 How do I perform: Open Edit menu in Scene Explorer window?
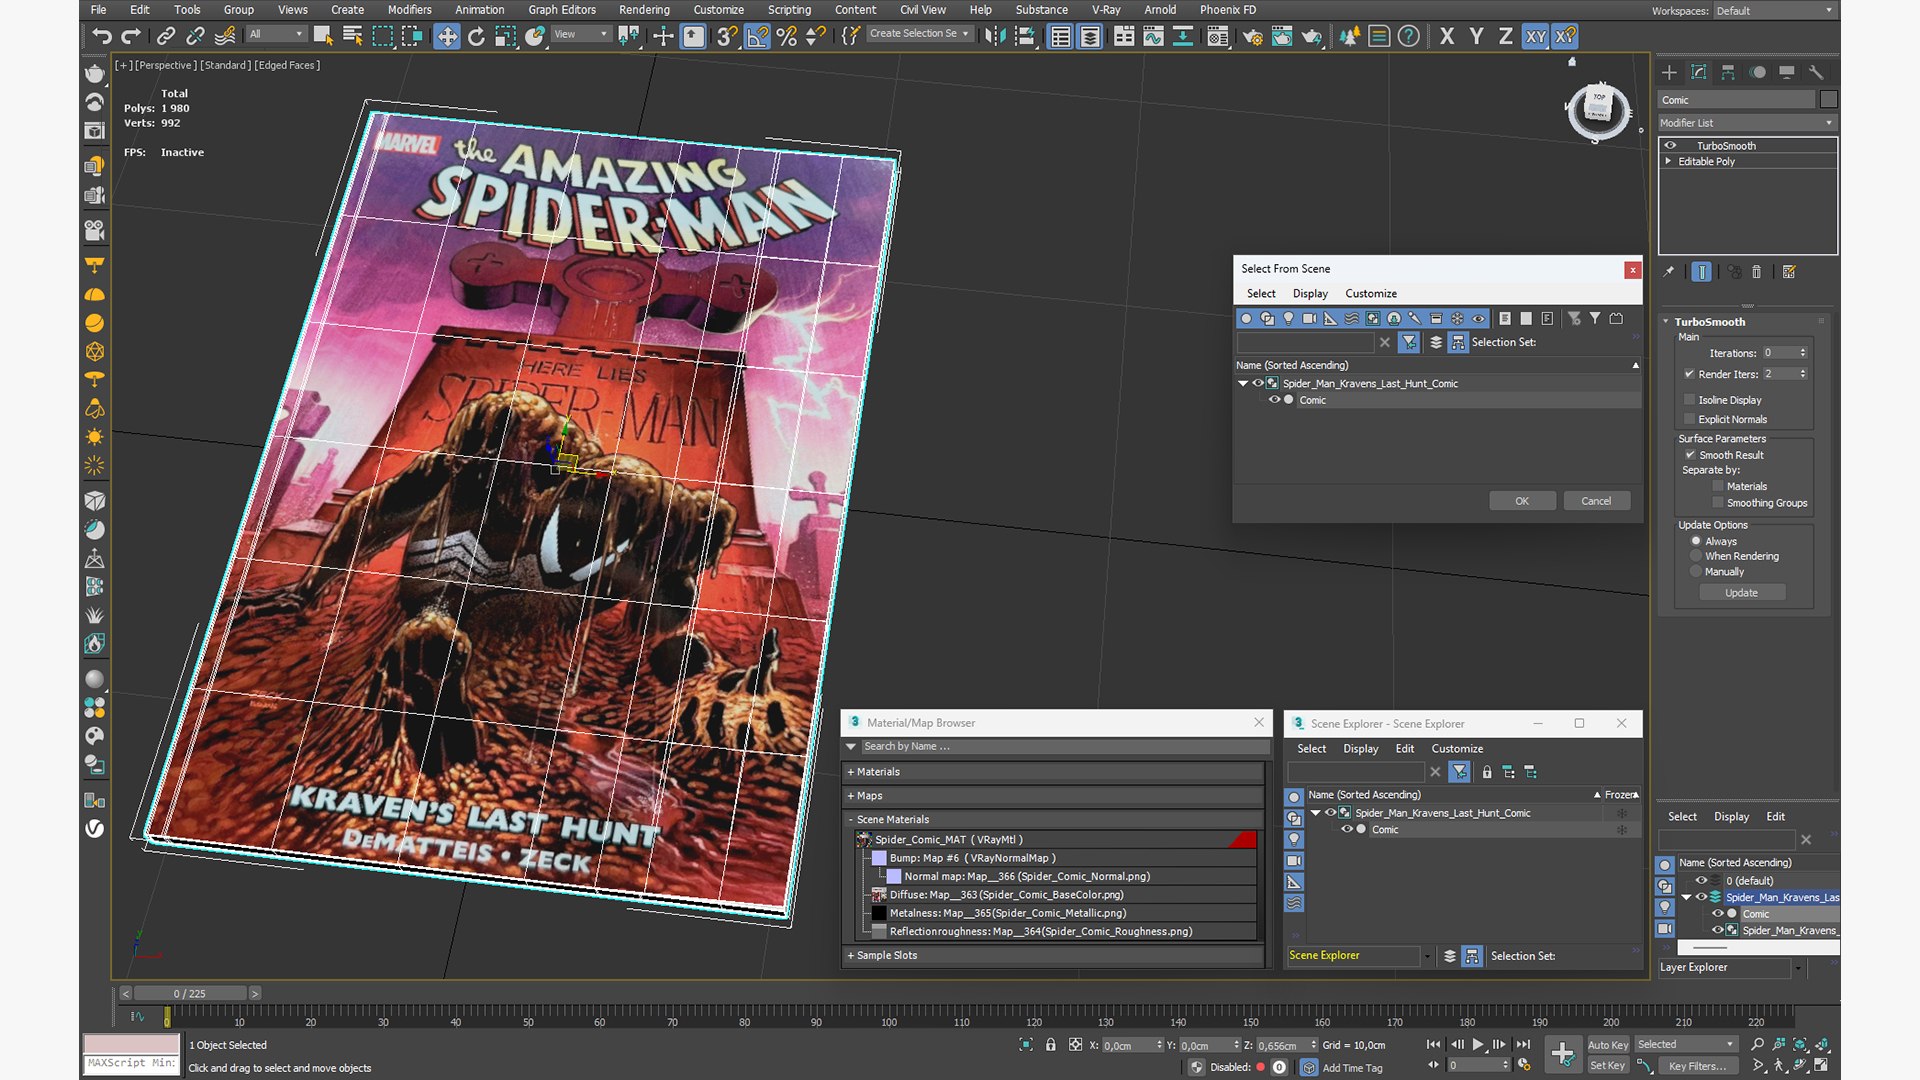(x=1405, y=749)
